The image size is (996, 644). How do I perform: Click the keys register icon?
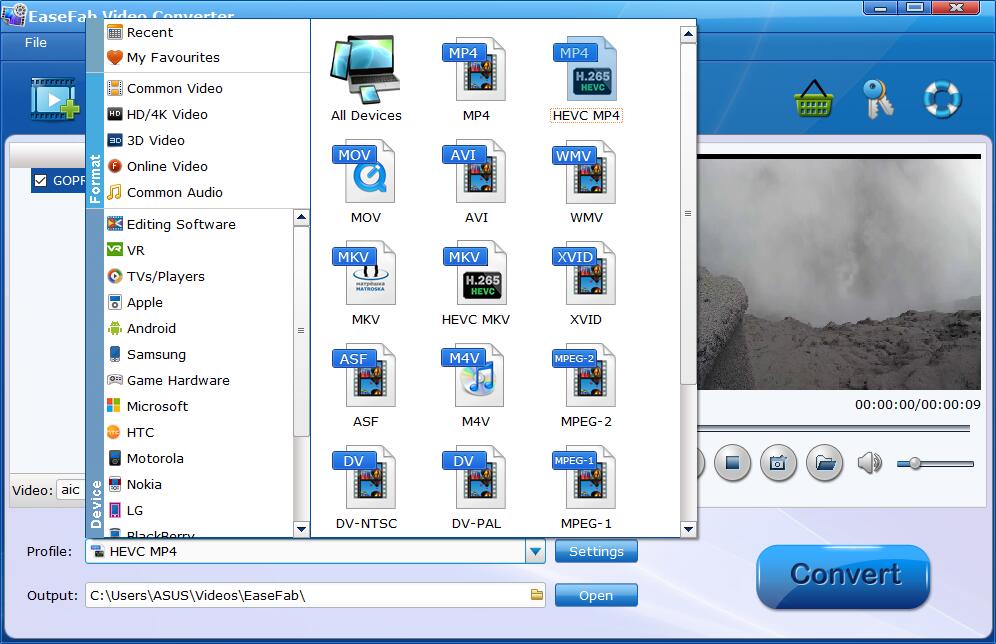tap(878, 99)
